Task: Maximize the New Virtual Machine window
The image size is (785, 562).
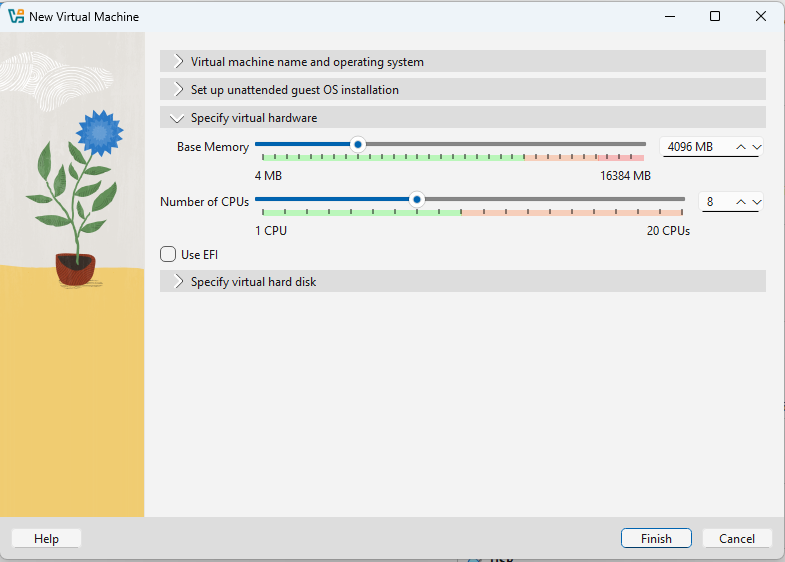Action: point(715,16)
